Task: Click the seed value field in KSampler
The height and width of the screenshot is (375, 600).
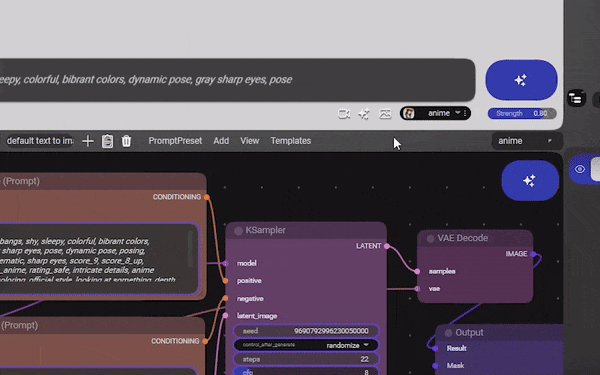Action: point(306,331)
